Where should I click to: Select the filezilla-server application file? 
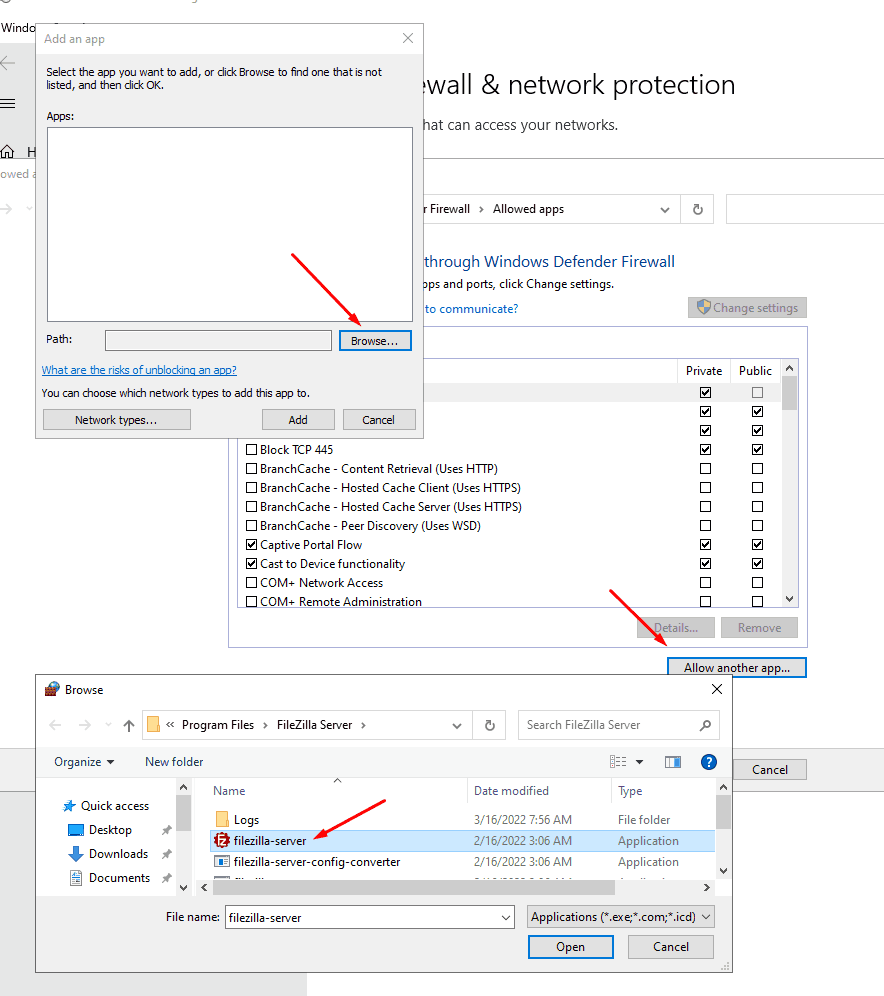[462, 840]
